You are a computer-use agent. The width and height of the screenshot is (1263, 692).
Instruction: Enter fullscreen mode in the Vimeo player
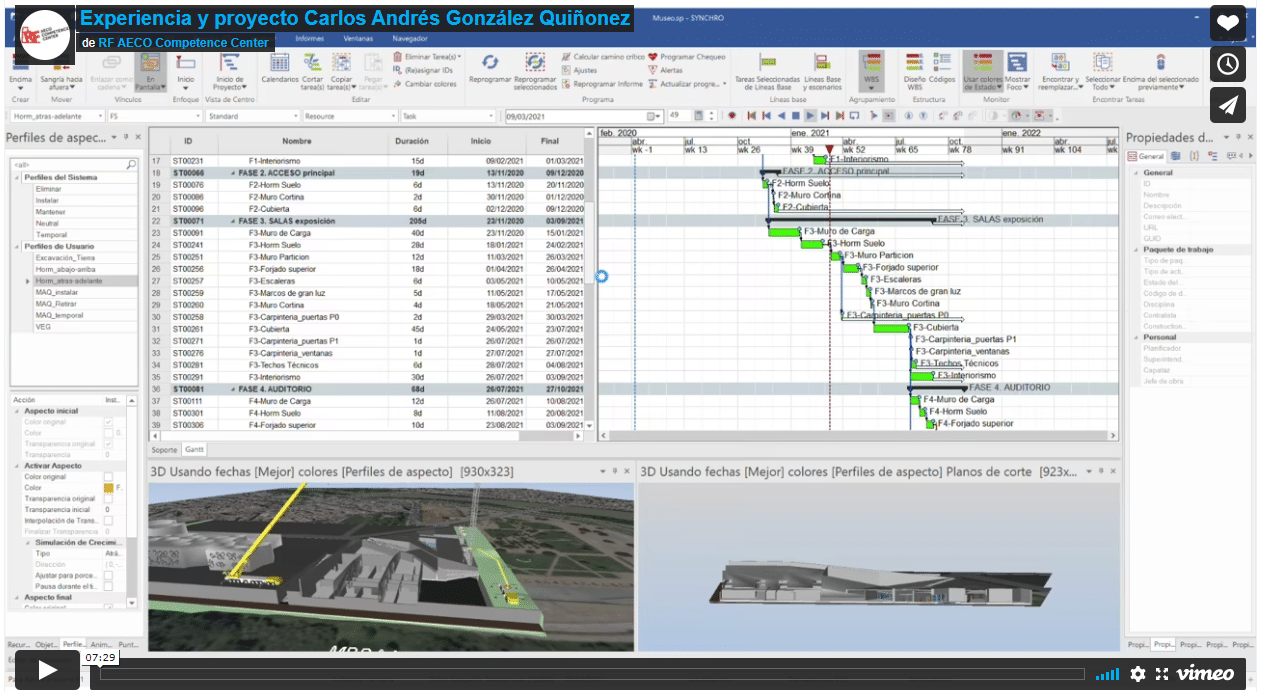(x=1162, y=674)
